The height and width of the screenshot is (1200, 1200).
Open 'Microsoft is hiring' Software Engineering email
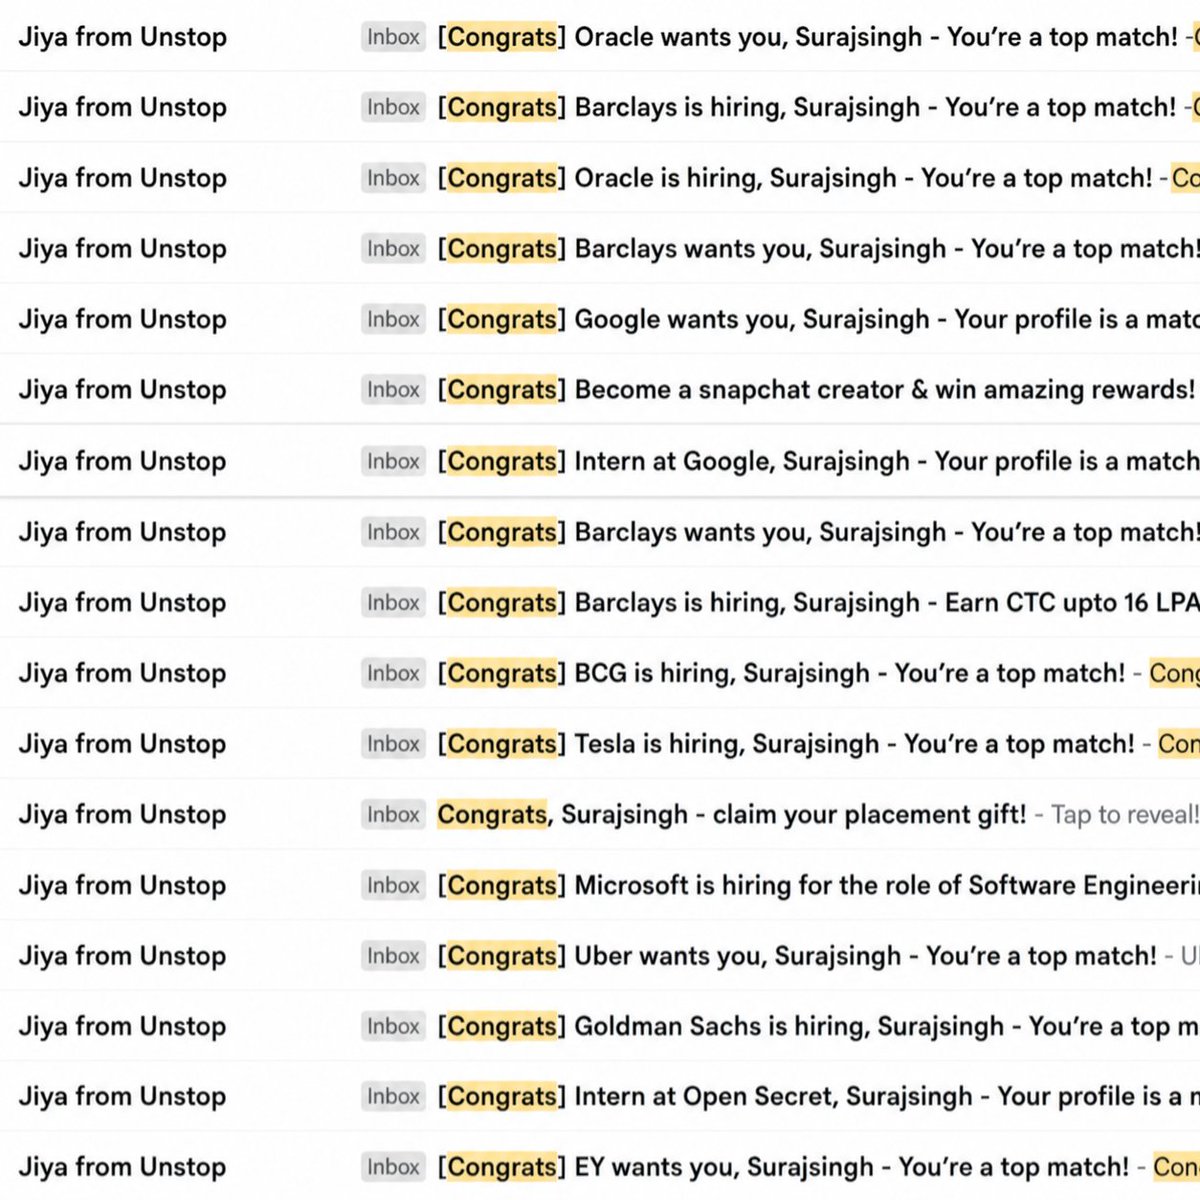pos(600,885)
